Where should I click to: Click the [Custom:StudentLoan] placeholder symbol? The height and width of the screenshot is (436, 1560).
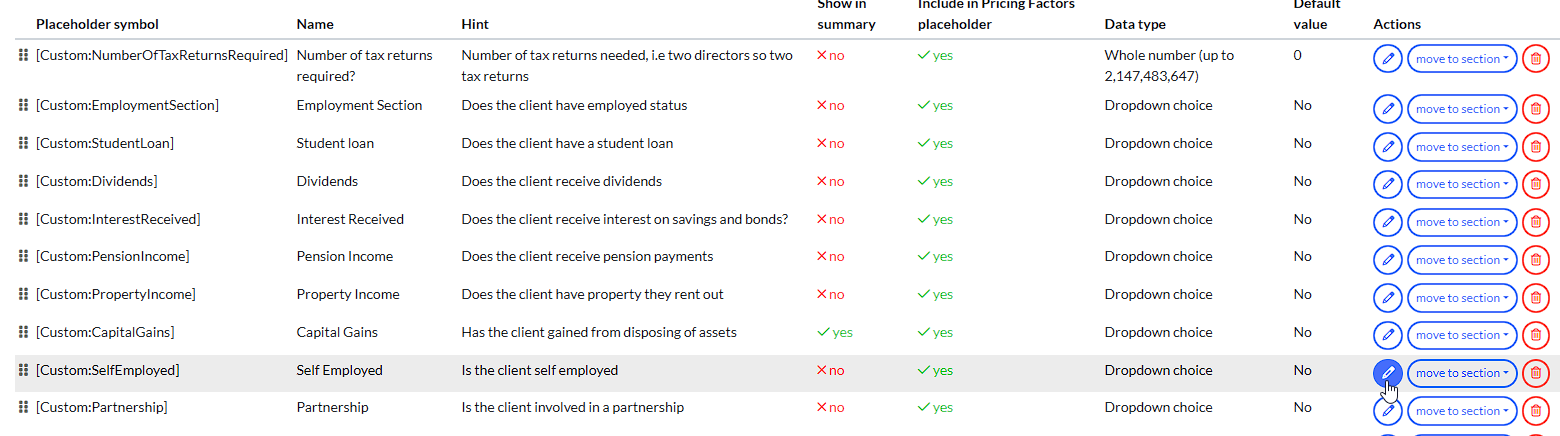tap(105, 143)
